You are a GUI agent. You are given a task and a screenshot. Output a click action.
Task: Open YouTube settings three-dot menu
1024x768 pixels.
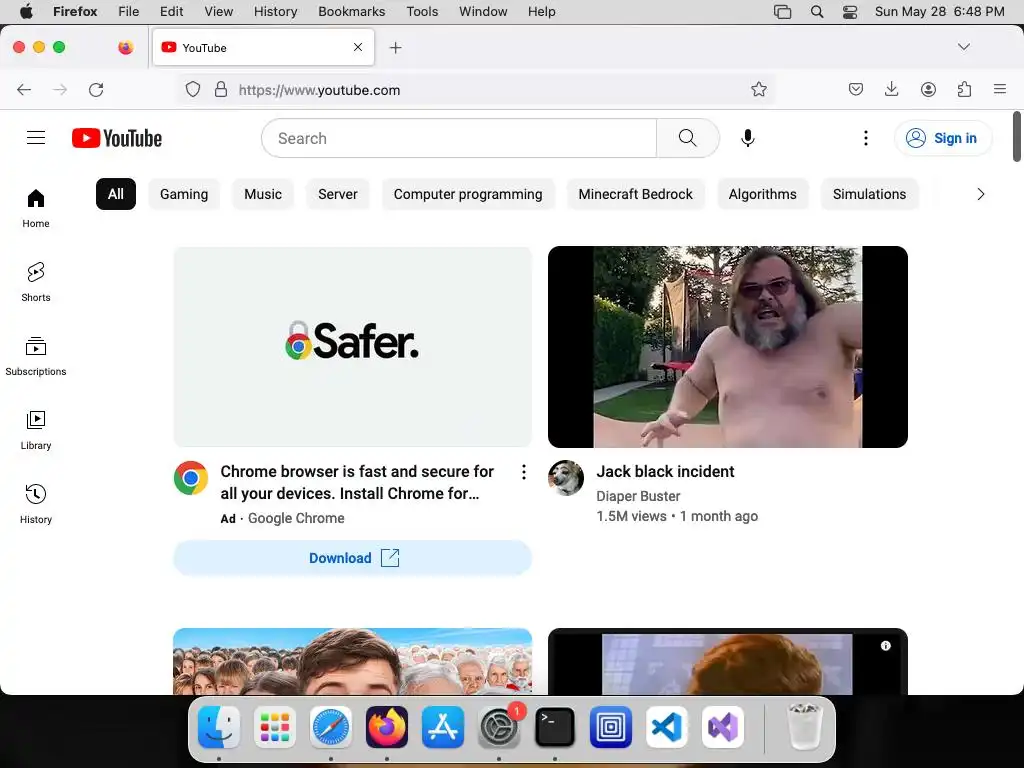866,138
